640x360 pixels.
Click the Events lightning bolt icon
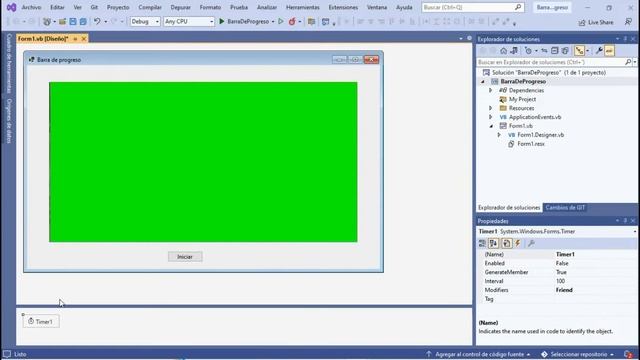(518, 244)
